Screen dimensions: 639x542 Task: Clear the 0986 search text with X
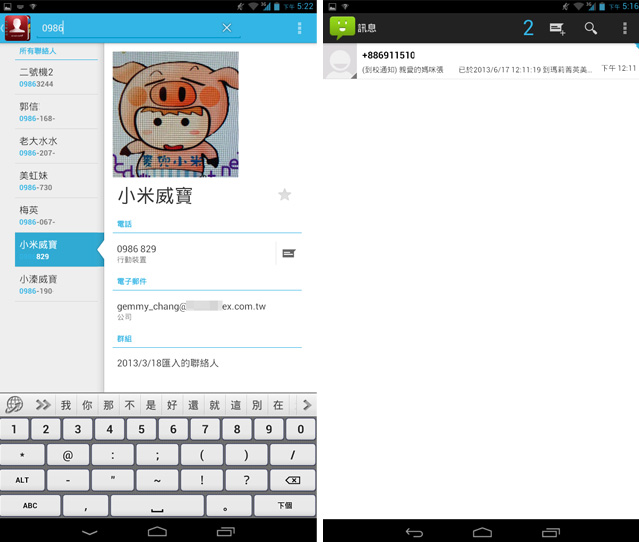[227, 28]
